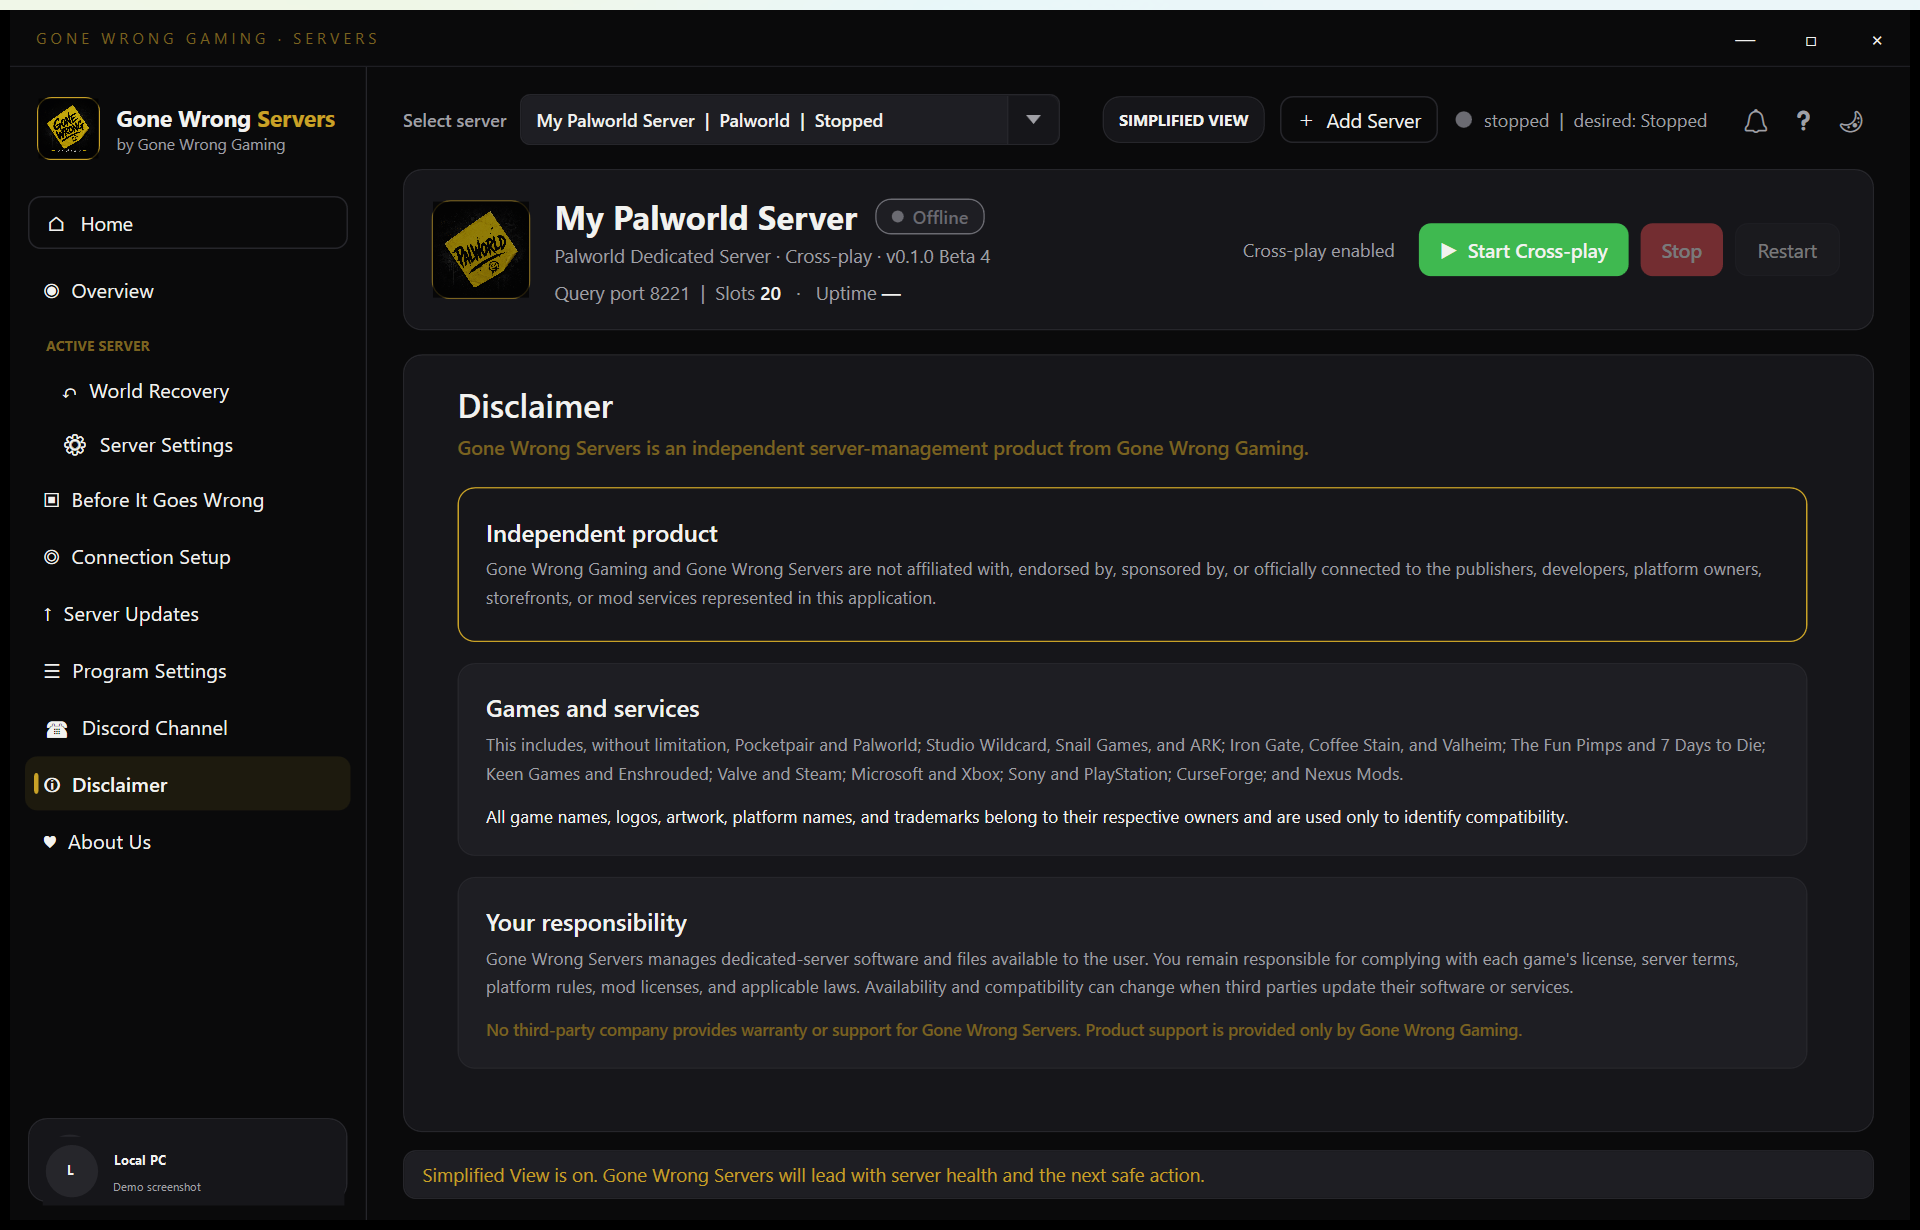Click the 'ACTIVE SERVER' sidebar label
The image size is (1920, 1230).
pyautogui.click(x=98, y=346)
